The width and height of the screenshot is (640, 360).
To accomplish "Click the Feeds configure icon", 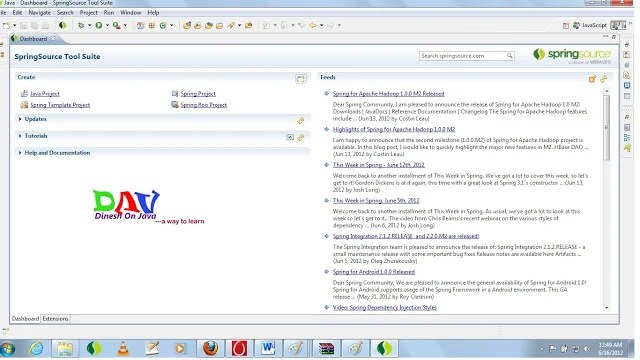I will (592, 79).
